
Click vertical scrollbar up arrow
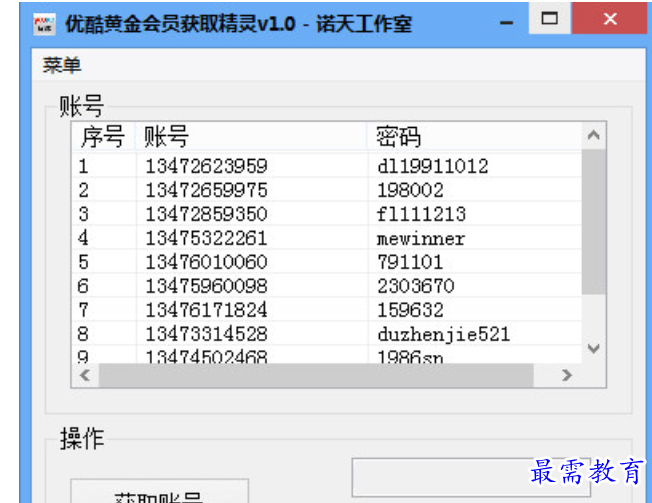(593, 135)
